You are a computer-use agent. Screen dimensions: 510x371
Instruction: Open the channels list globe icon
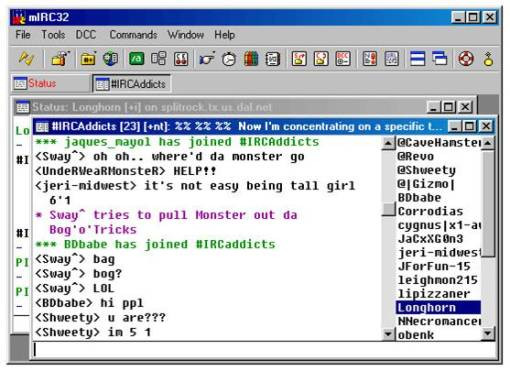[110, 59]
